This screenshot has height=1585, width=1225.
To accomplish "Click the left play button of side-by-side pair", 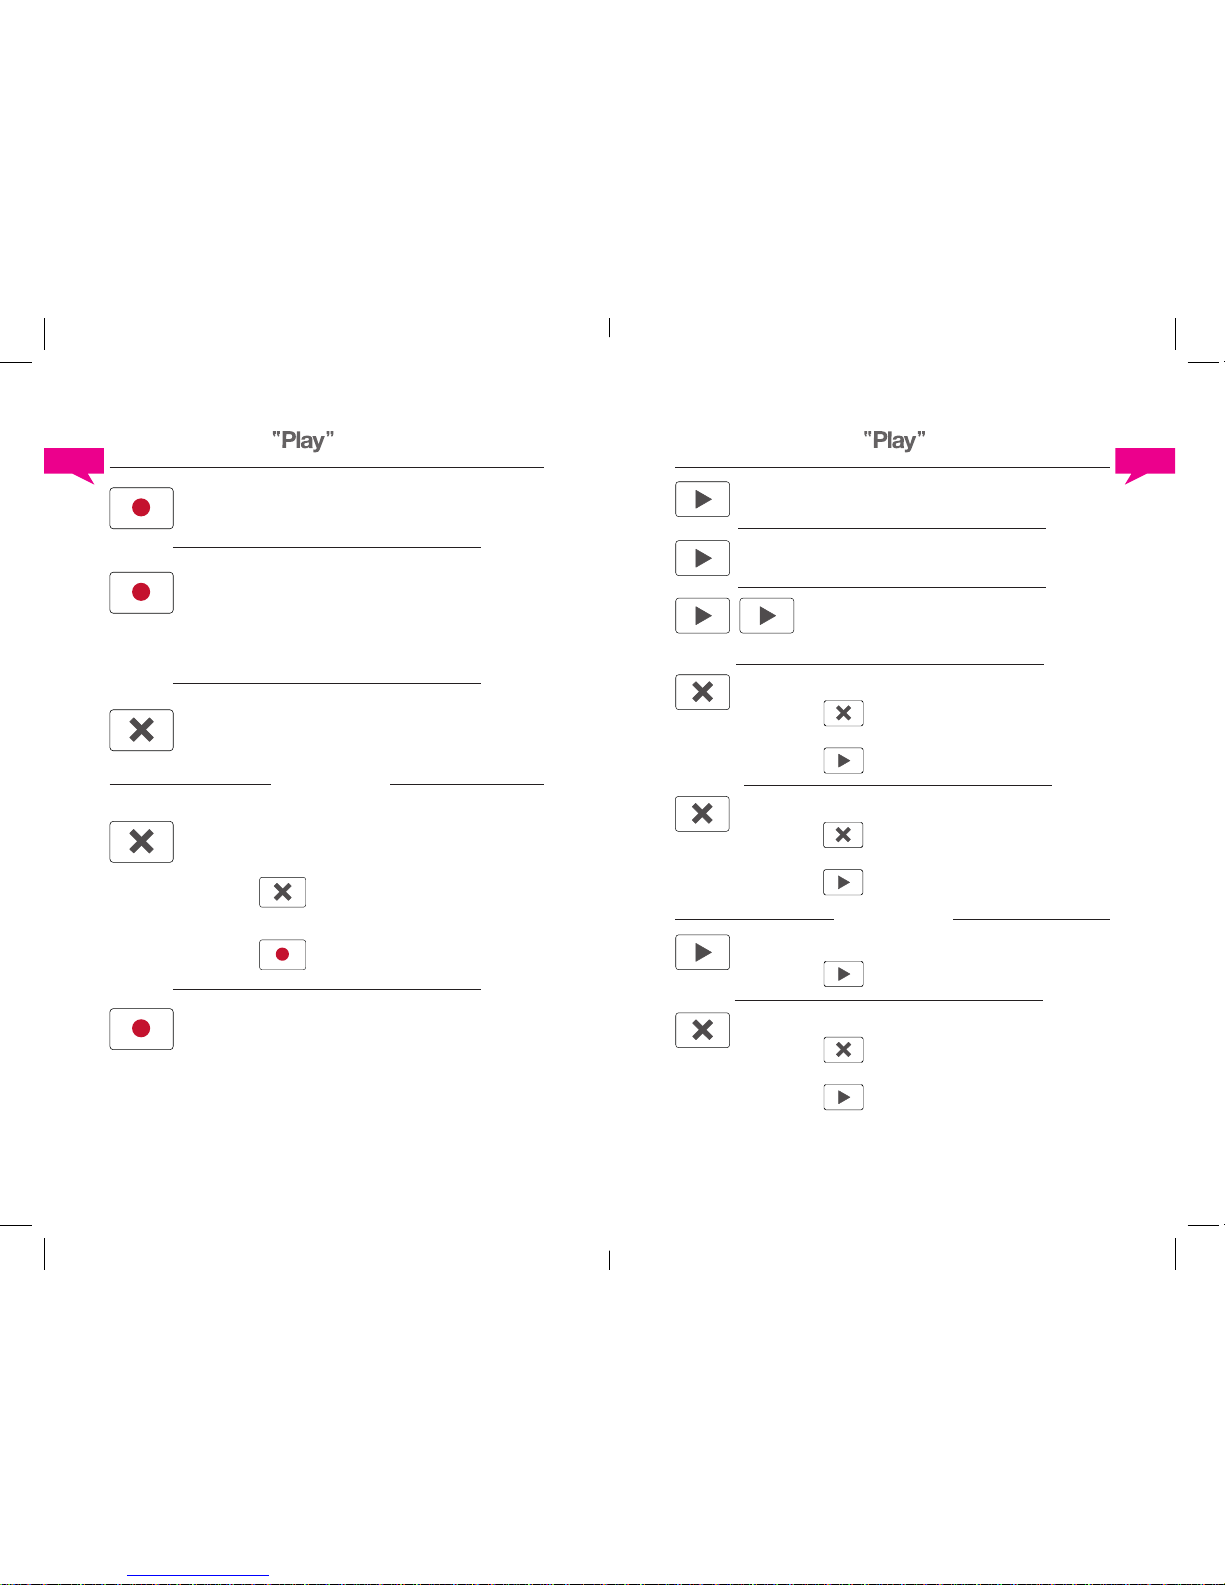I will coord(702,616).
